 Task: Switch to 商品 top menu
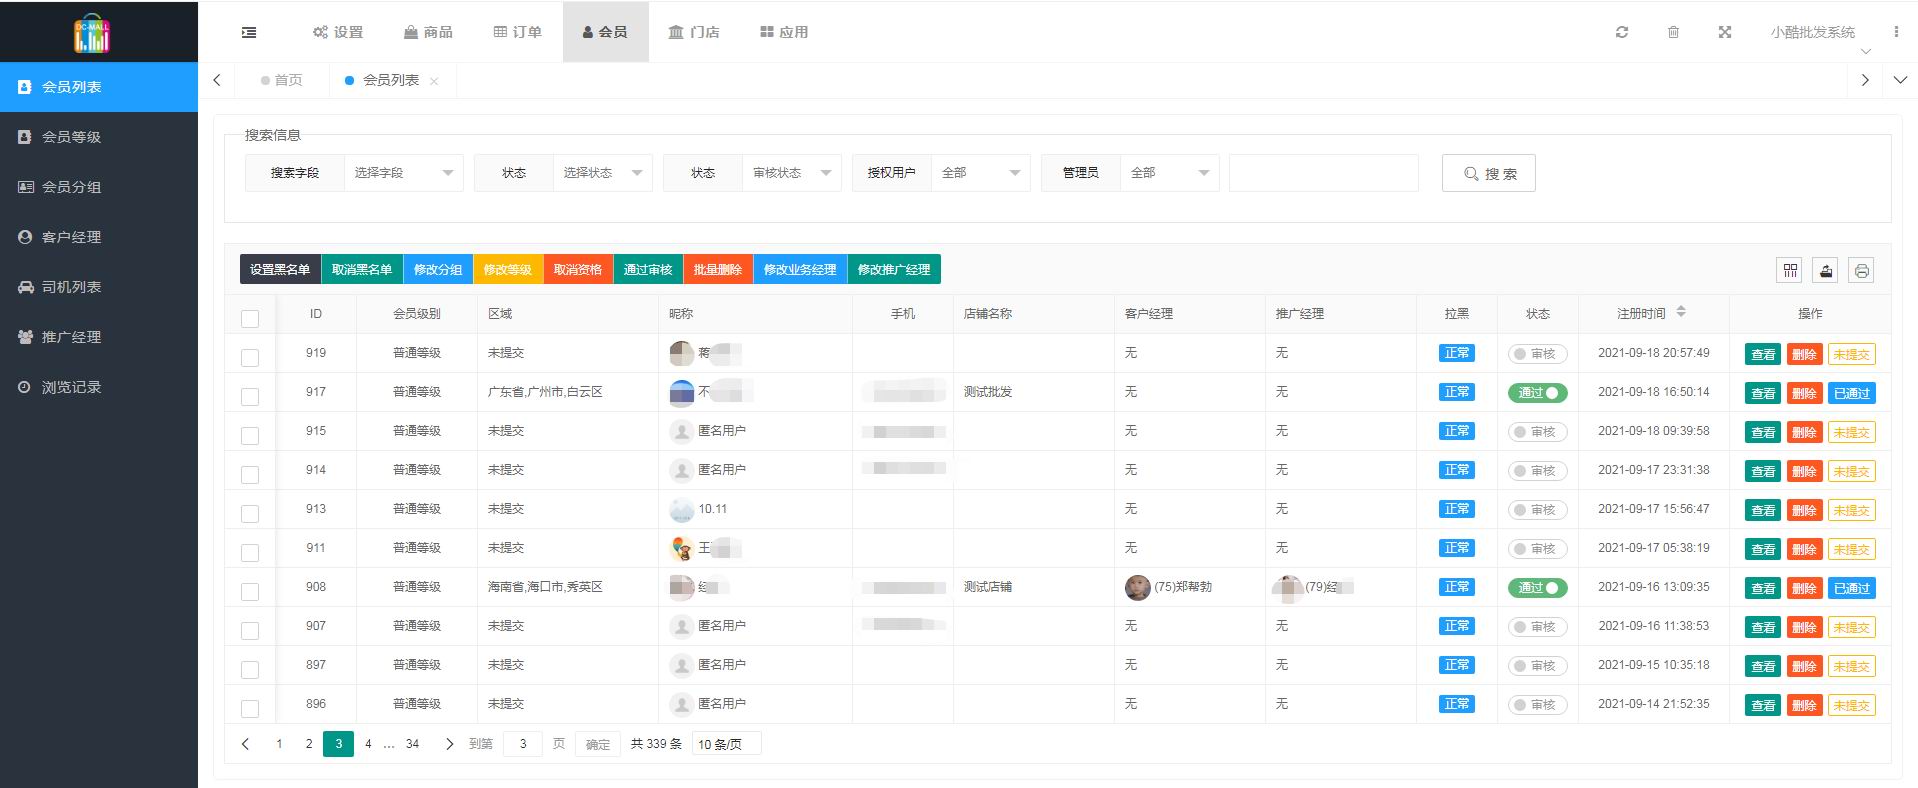point(428,32)
